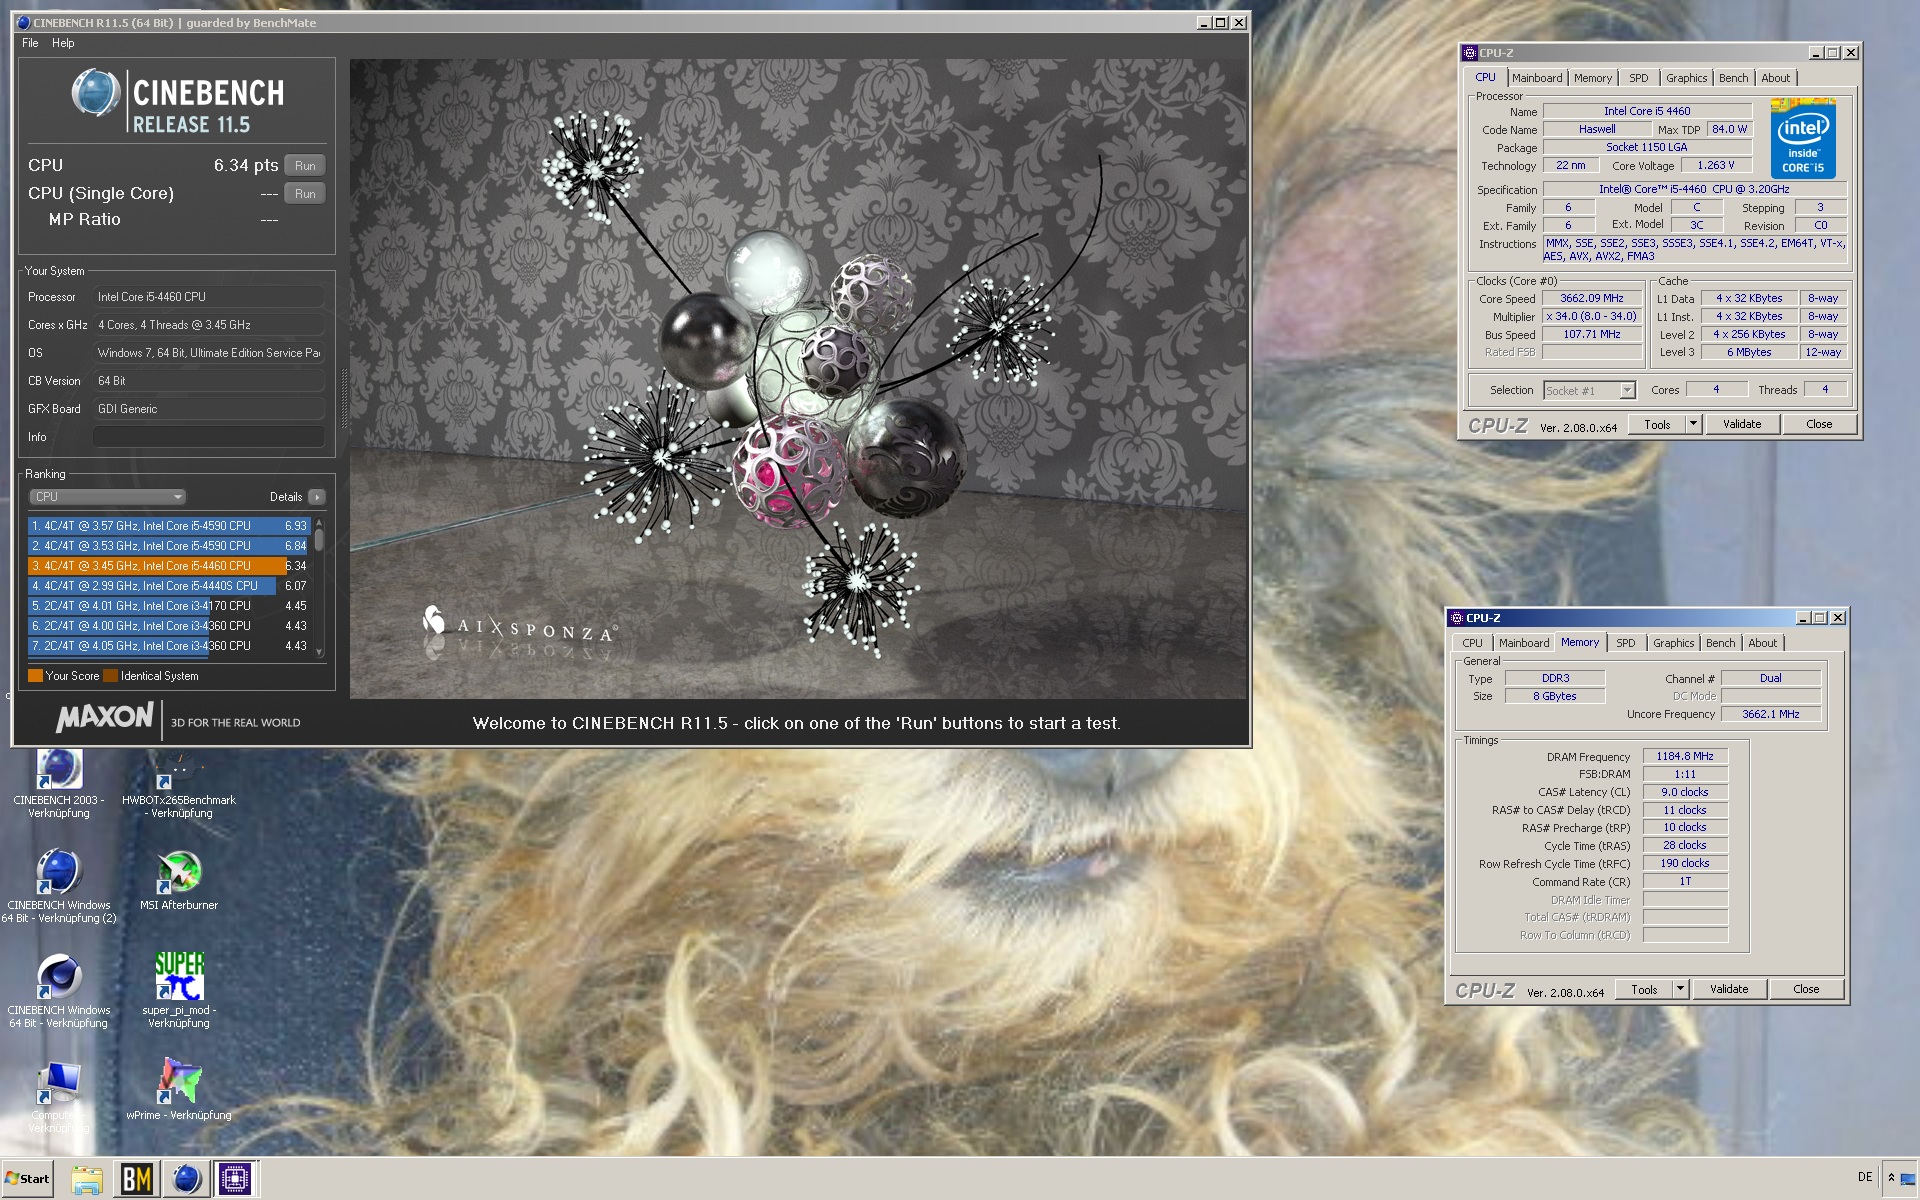Image resolution: width=1920 pixels, height=1200 pixels.
Task: Open HWBOTx265Benchmark desktop shortcut
Action: point(179,785)
